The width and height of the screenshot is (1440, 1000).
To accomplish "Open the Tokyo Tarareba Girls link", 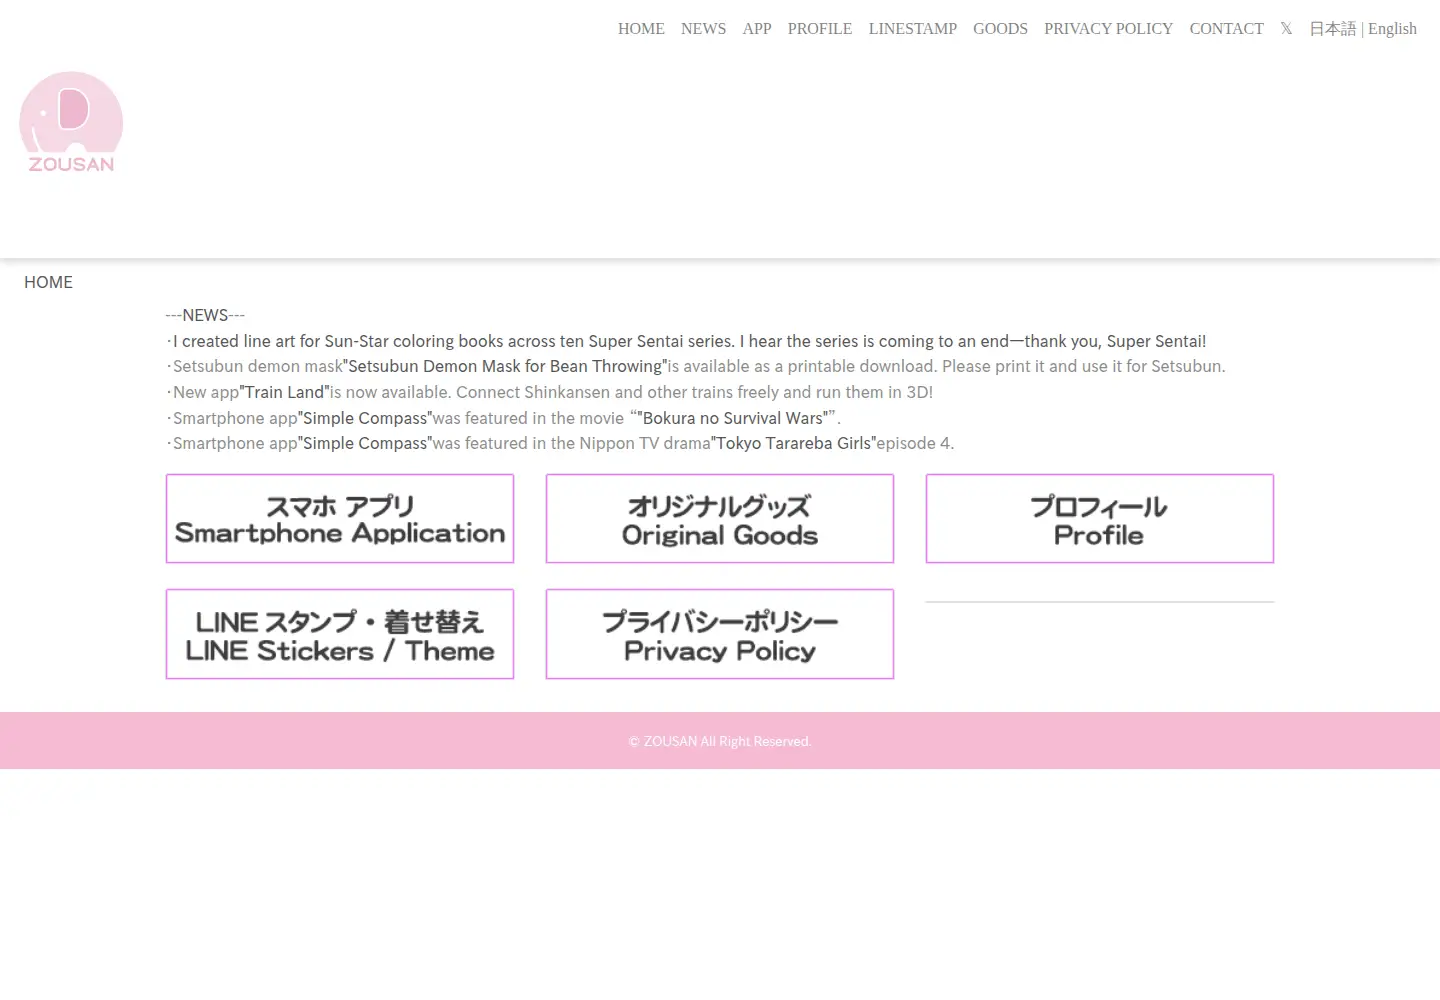I will [x=793, y=443].
